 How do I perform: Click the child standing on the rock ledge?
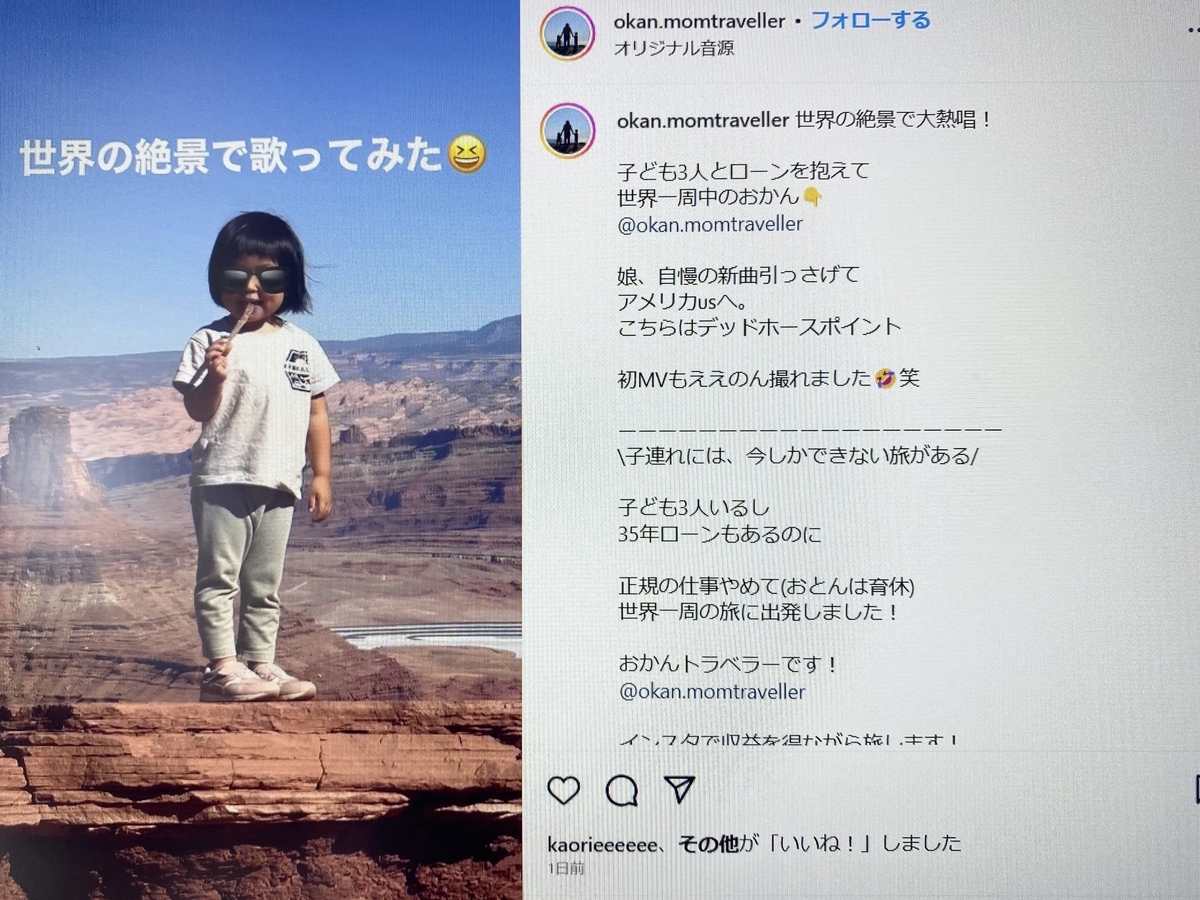click(x=256, y=455)
